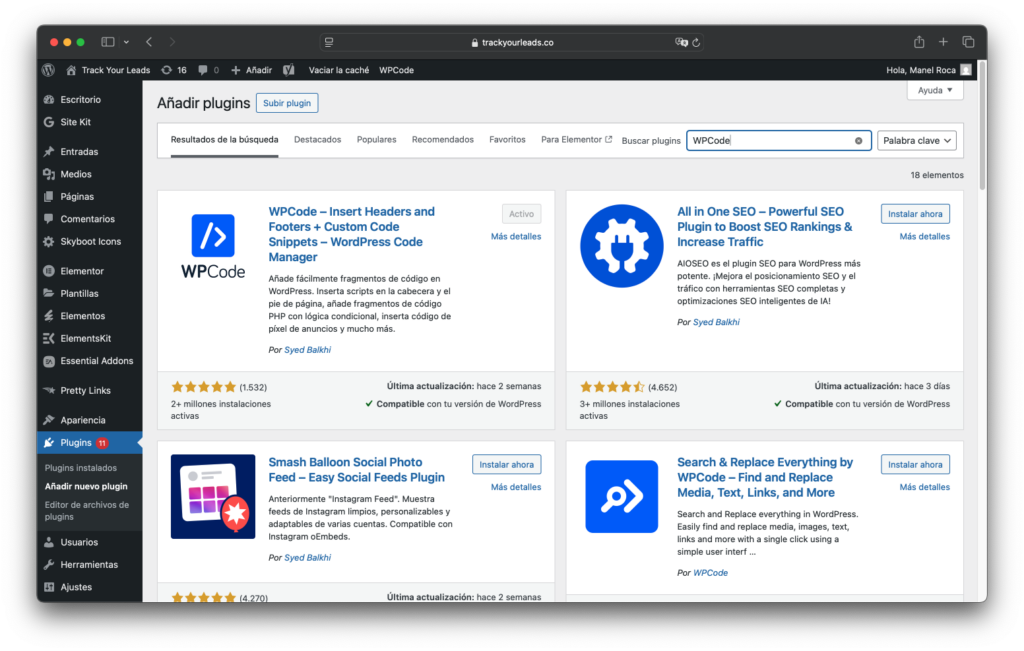Open a new Safari tab
The height and width of the screenshot is (651, 1024).
coord(943,42)
